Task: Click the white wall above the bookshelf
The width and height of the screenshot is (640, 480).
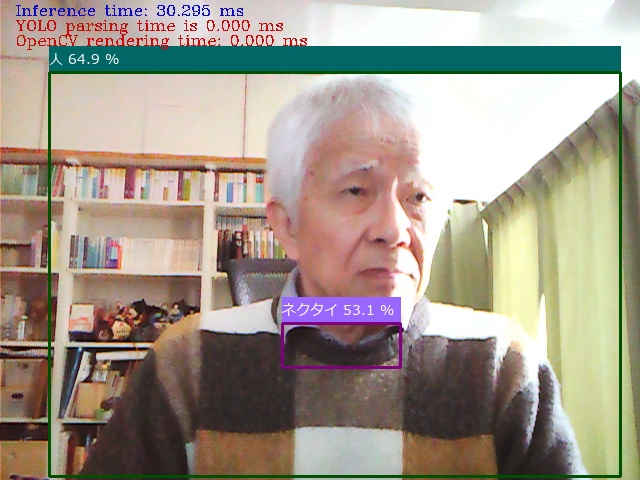Action: pyautogui.click(x=150, y=110)
